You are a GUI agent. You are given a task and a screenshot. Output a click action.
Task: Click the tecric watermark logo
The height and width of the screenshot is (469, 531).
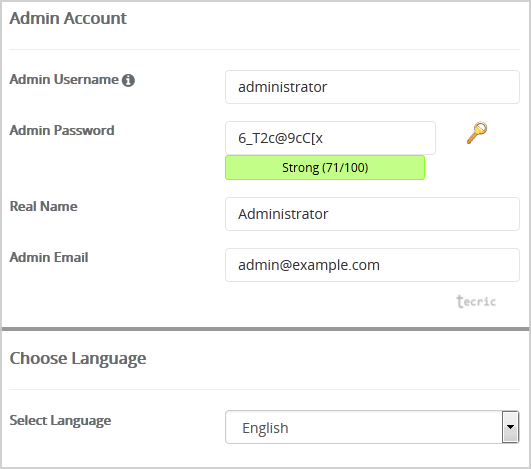point(476,301)
